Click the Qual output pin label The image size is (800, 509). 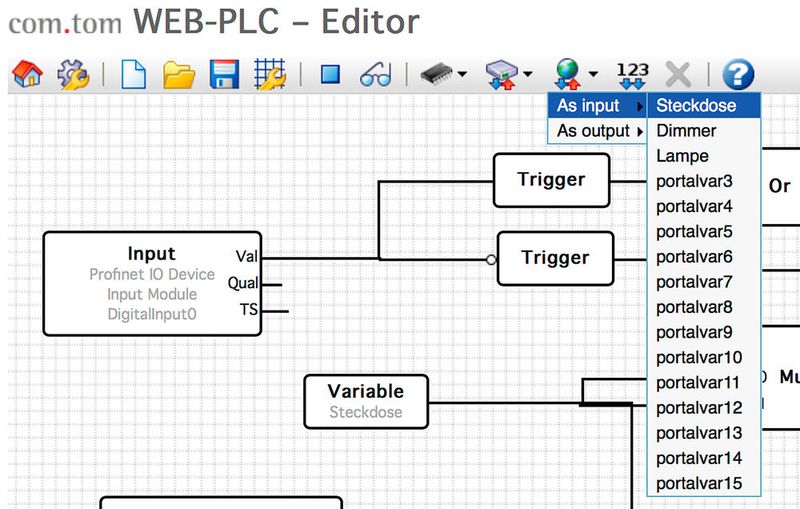tap(243, 283)
